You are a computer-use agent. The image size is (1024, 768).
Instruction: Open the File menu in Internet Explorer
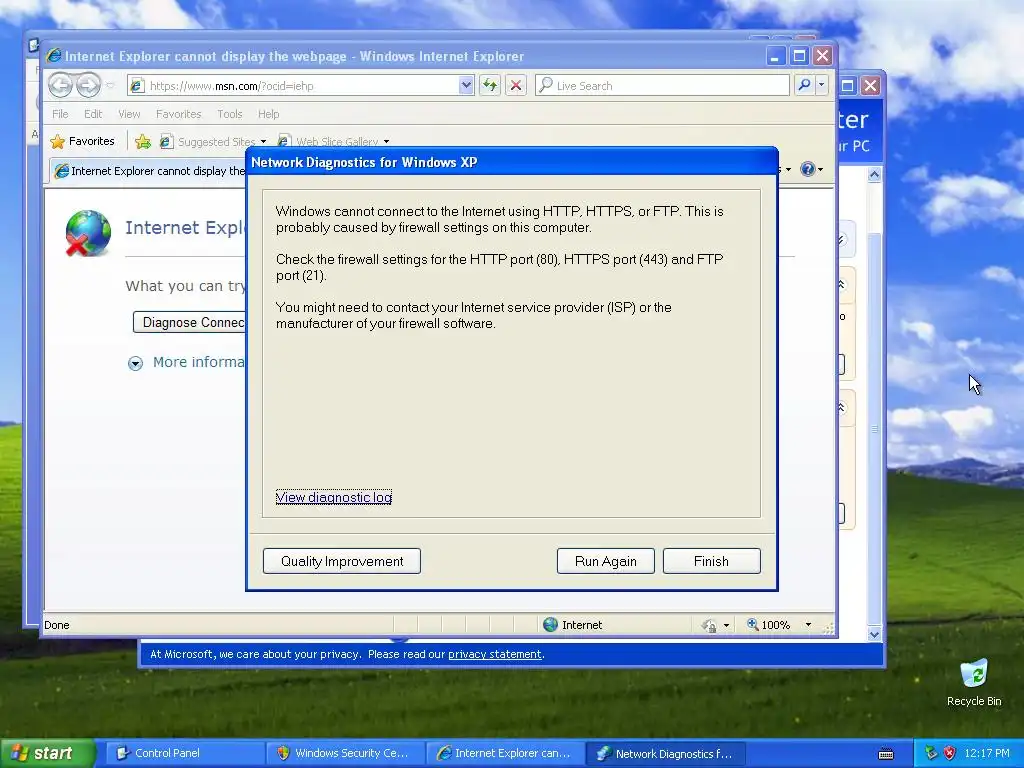(60, 114)
